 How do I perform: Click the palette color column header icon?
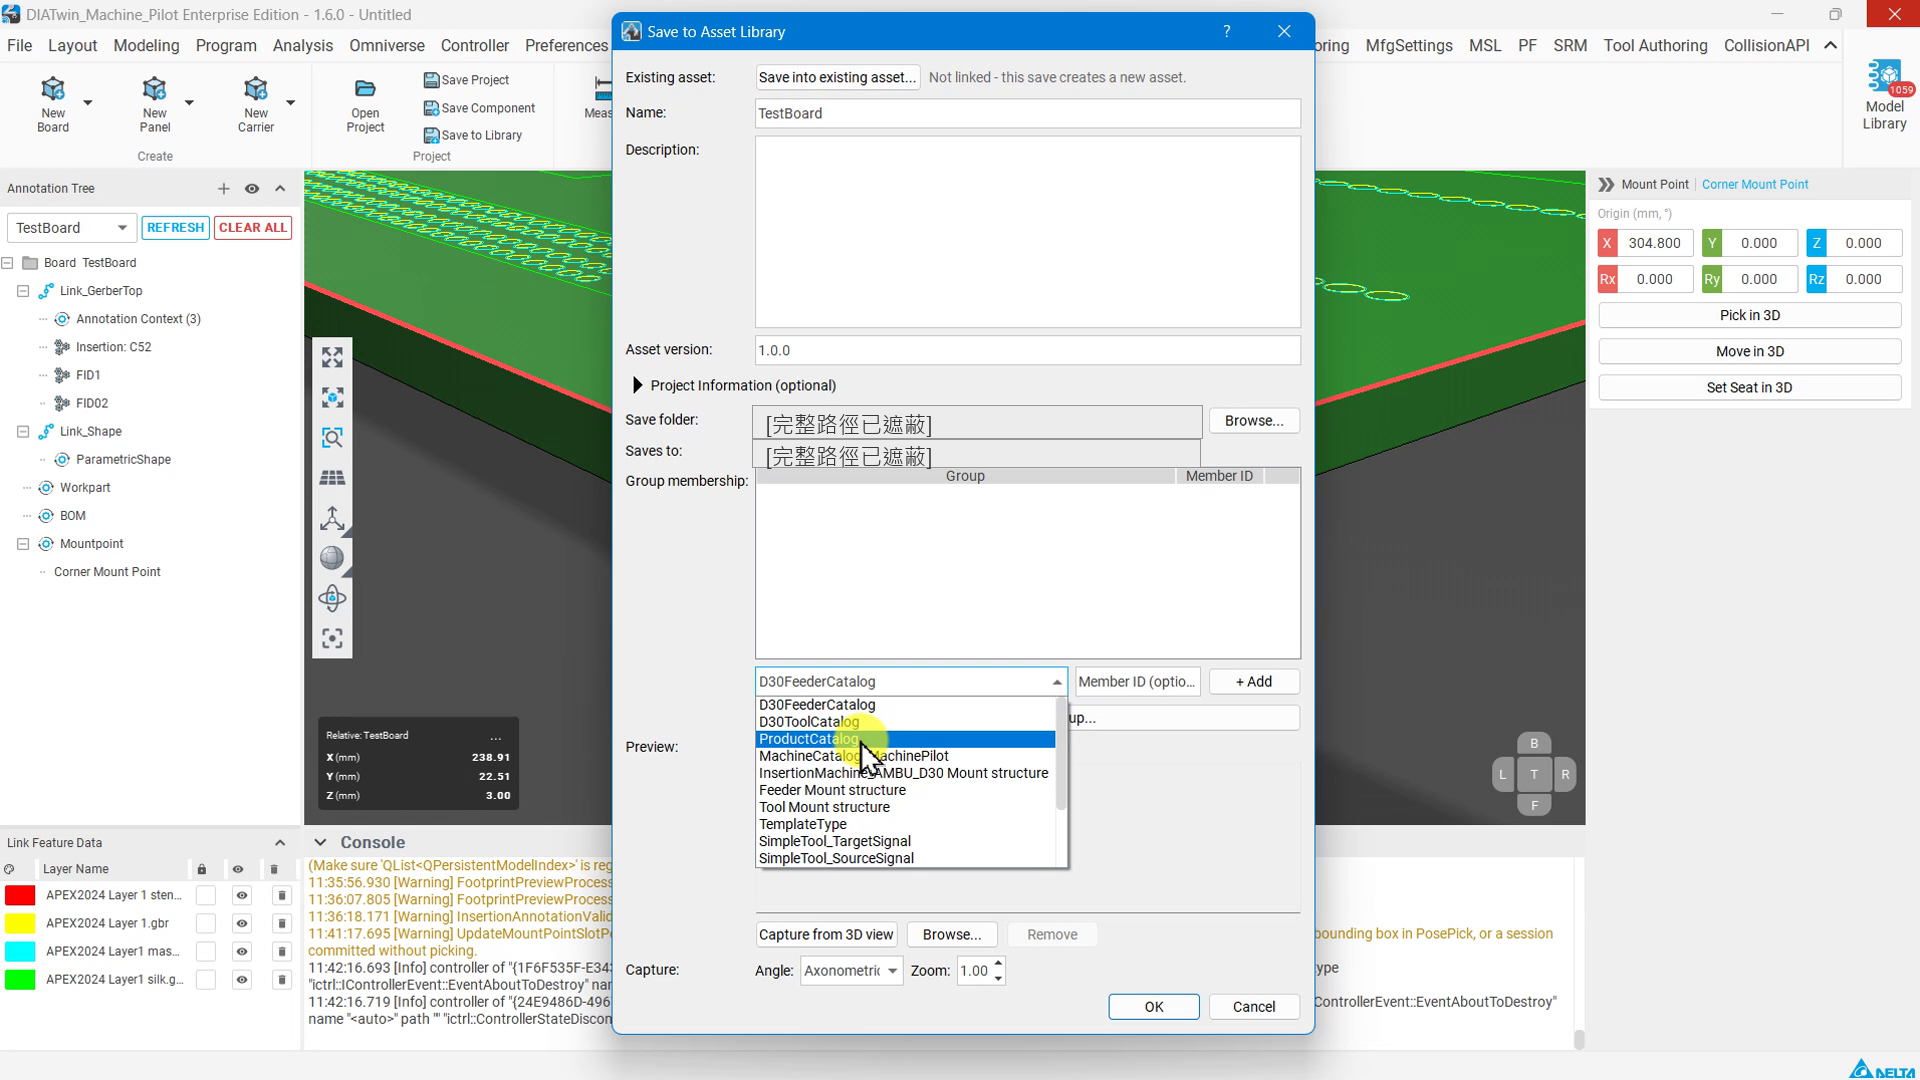point(9,869)
